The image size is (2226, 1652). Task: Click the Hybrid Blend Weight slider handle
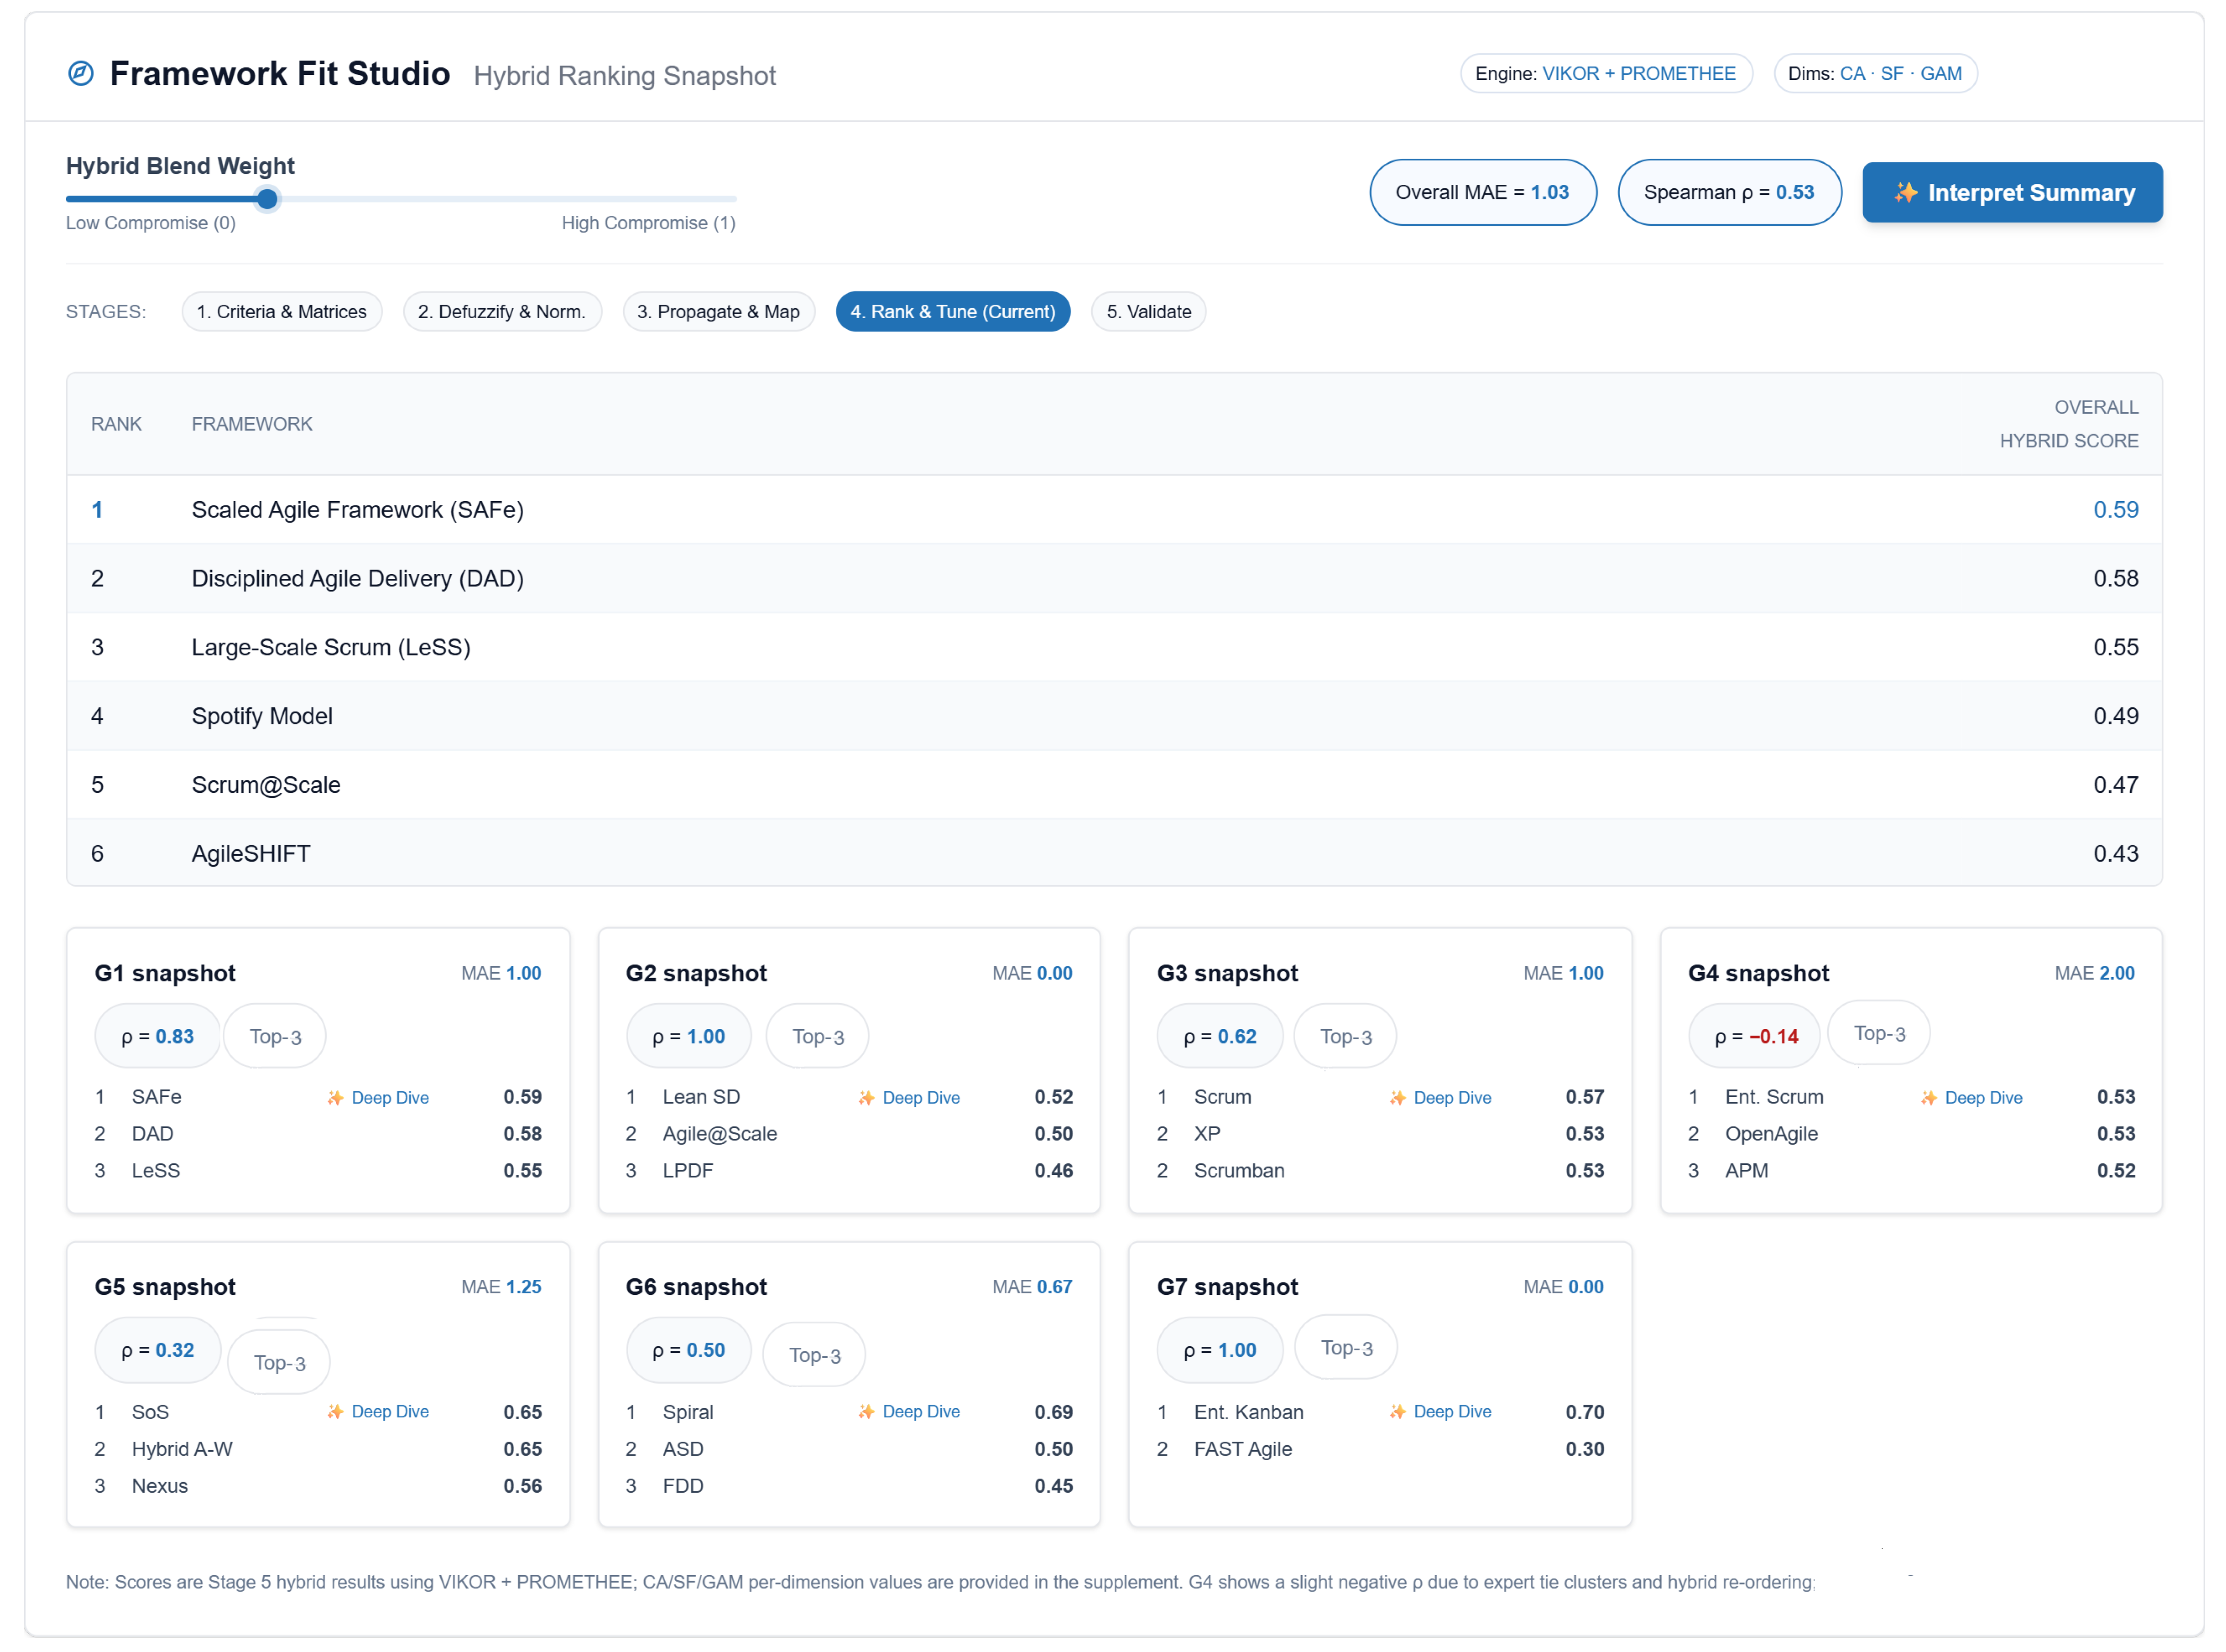[x=267, y=199]
